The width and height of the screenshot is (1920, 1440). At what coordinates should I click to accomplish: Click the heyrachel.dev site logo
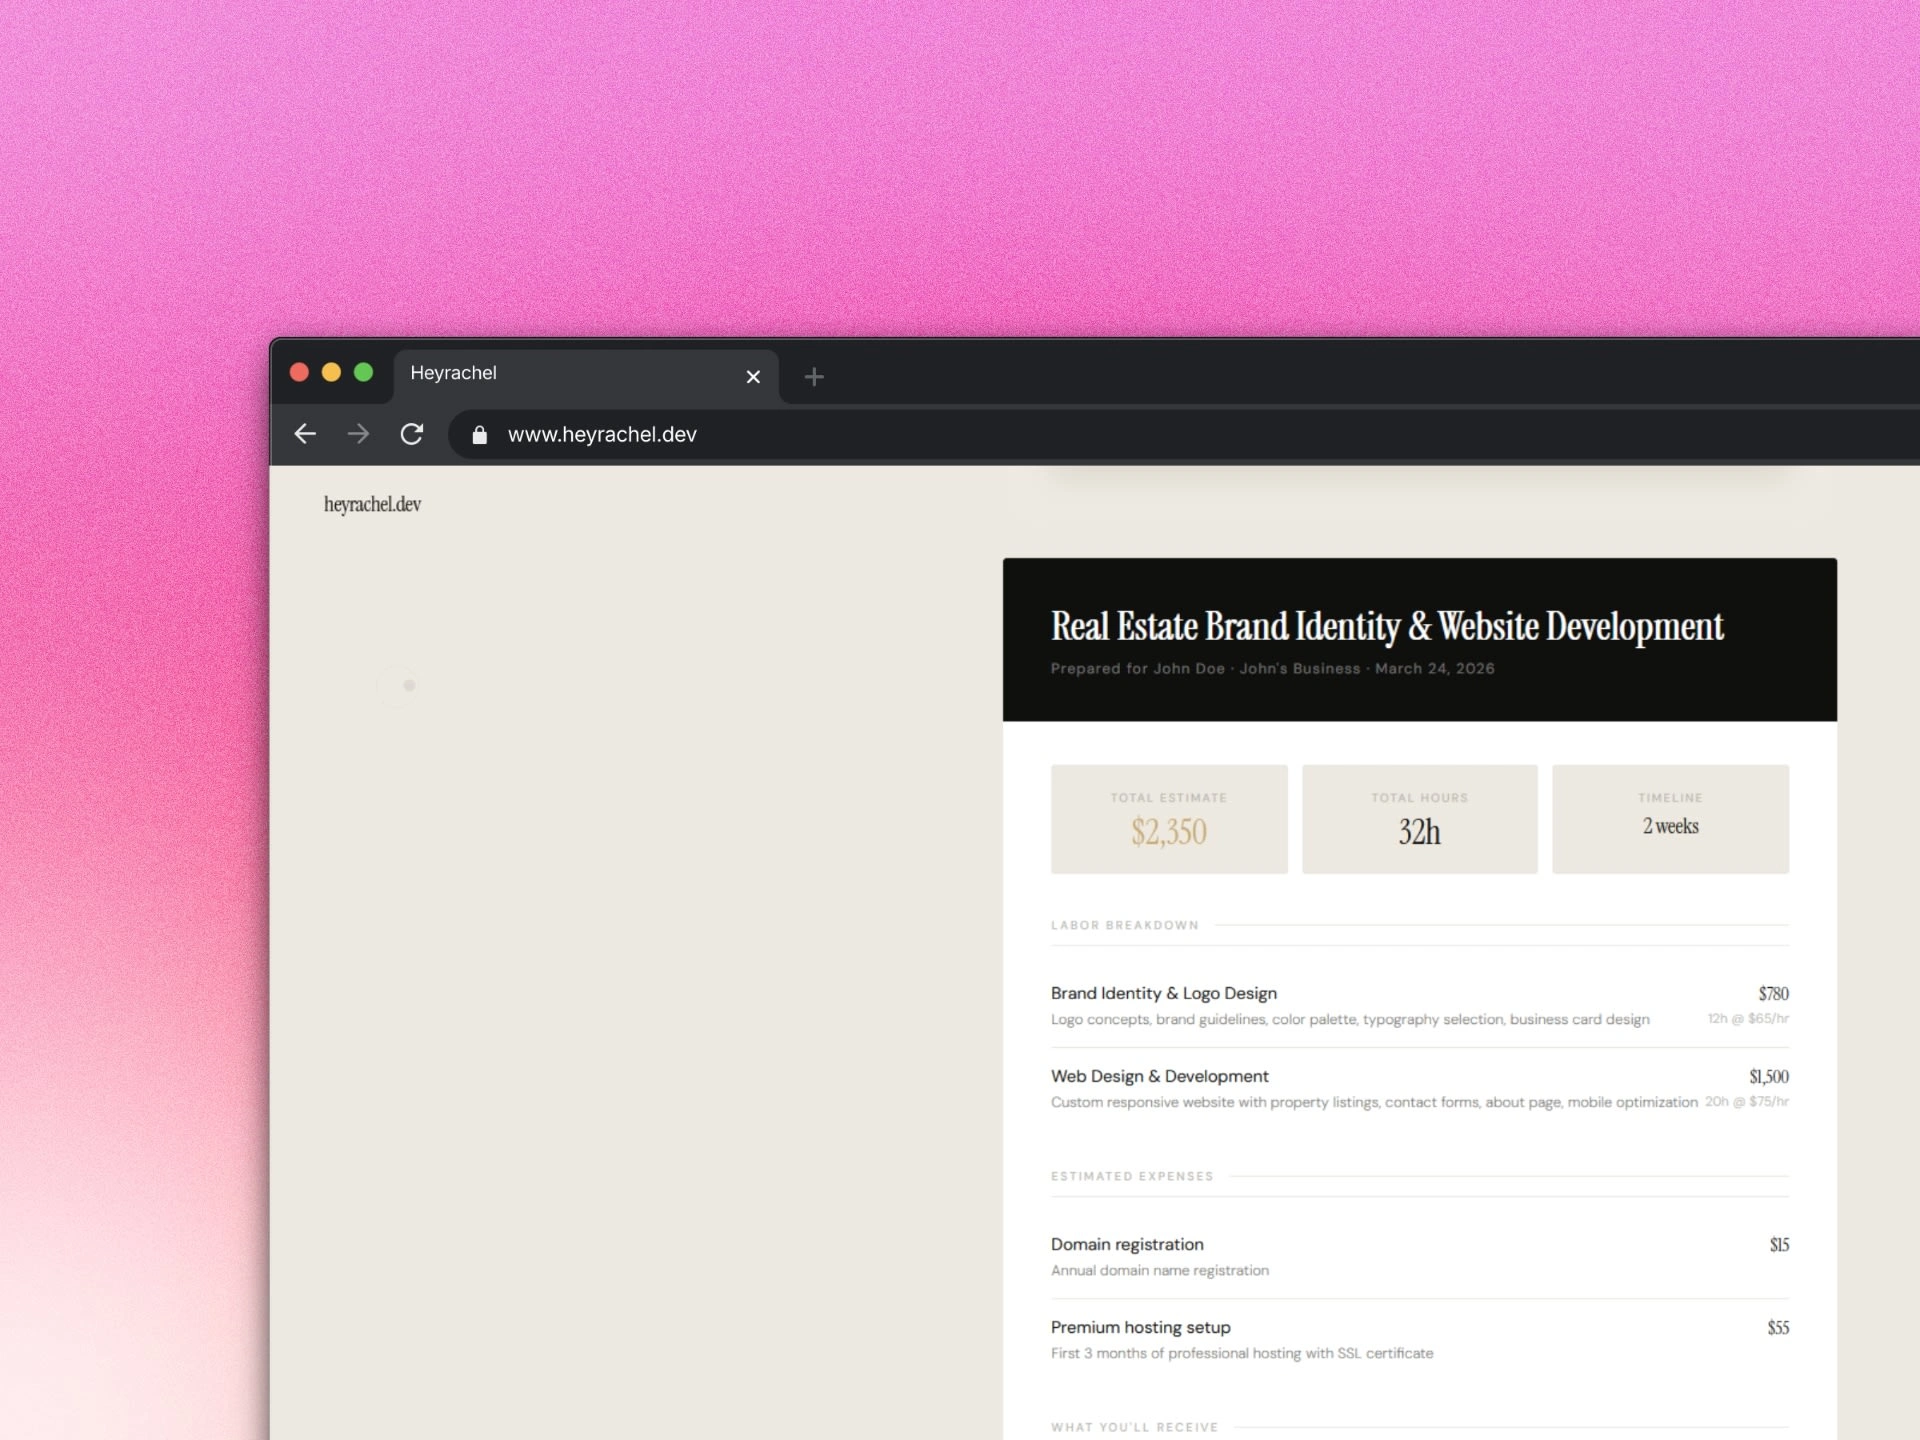372,505
